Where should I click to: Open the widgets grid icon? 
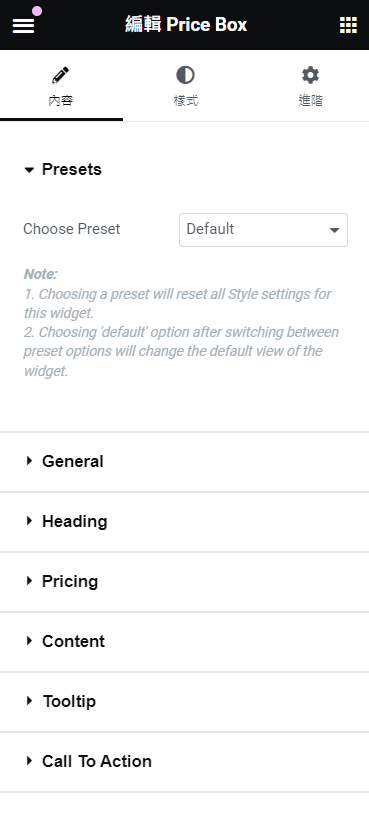pyautogui.click(x=348, y=25)
